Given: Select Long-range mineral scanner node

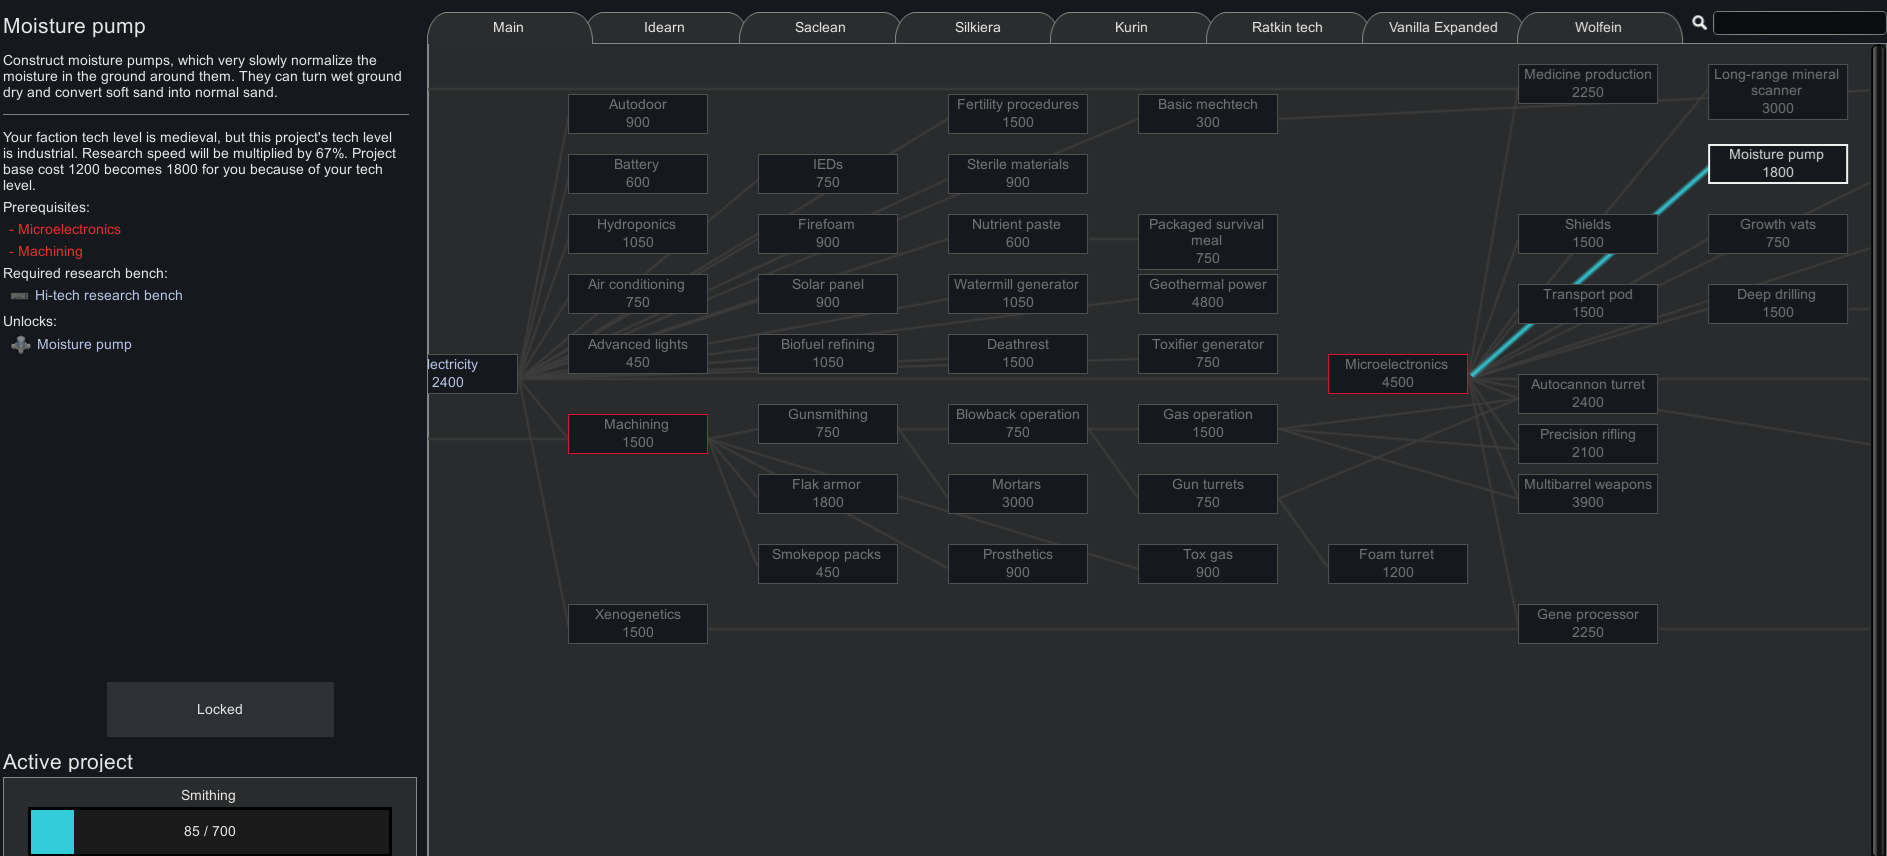Looking at the screenshot, I should [1778, 92].
